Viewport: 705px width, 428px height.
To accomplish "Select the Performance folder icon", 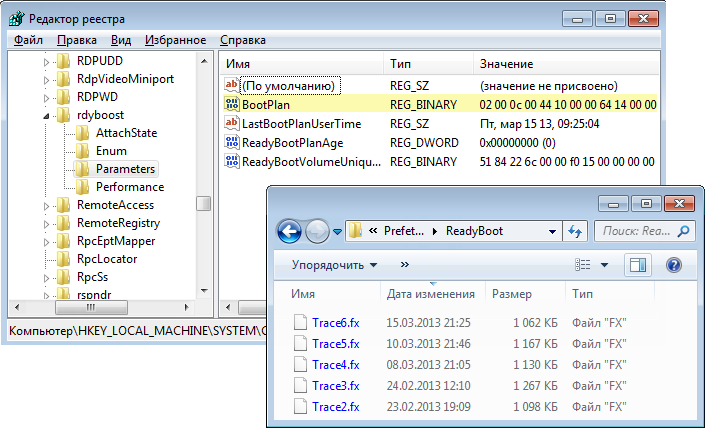I will pyautogui.click(x=82, y=187).
